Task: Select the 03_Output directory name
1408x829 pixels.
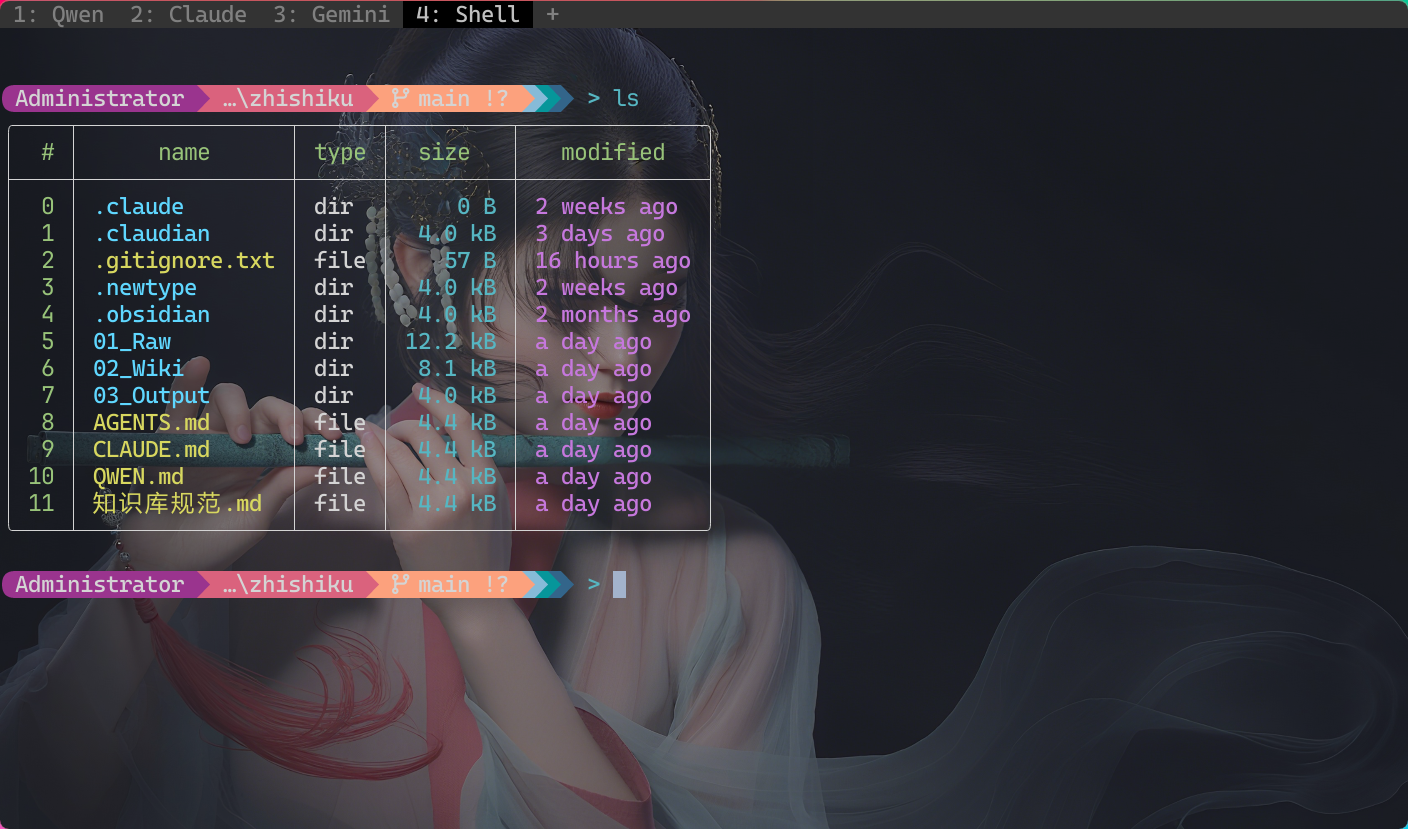Action: coord(152,396)
